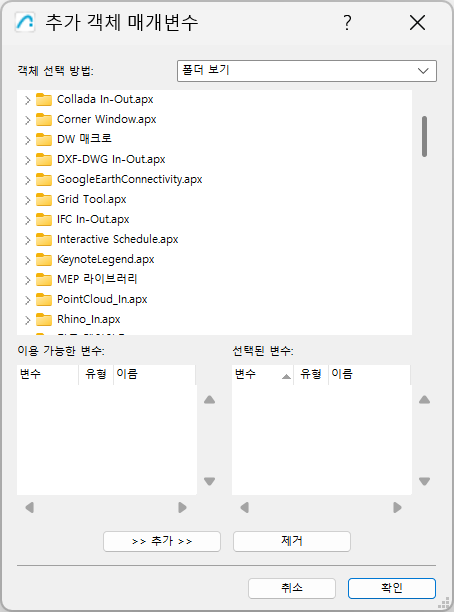Open the 폴더 보기 selection method dropdown
This screenshot has height=612, width=454.
(x=306, y=71)
